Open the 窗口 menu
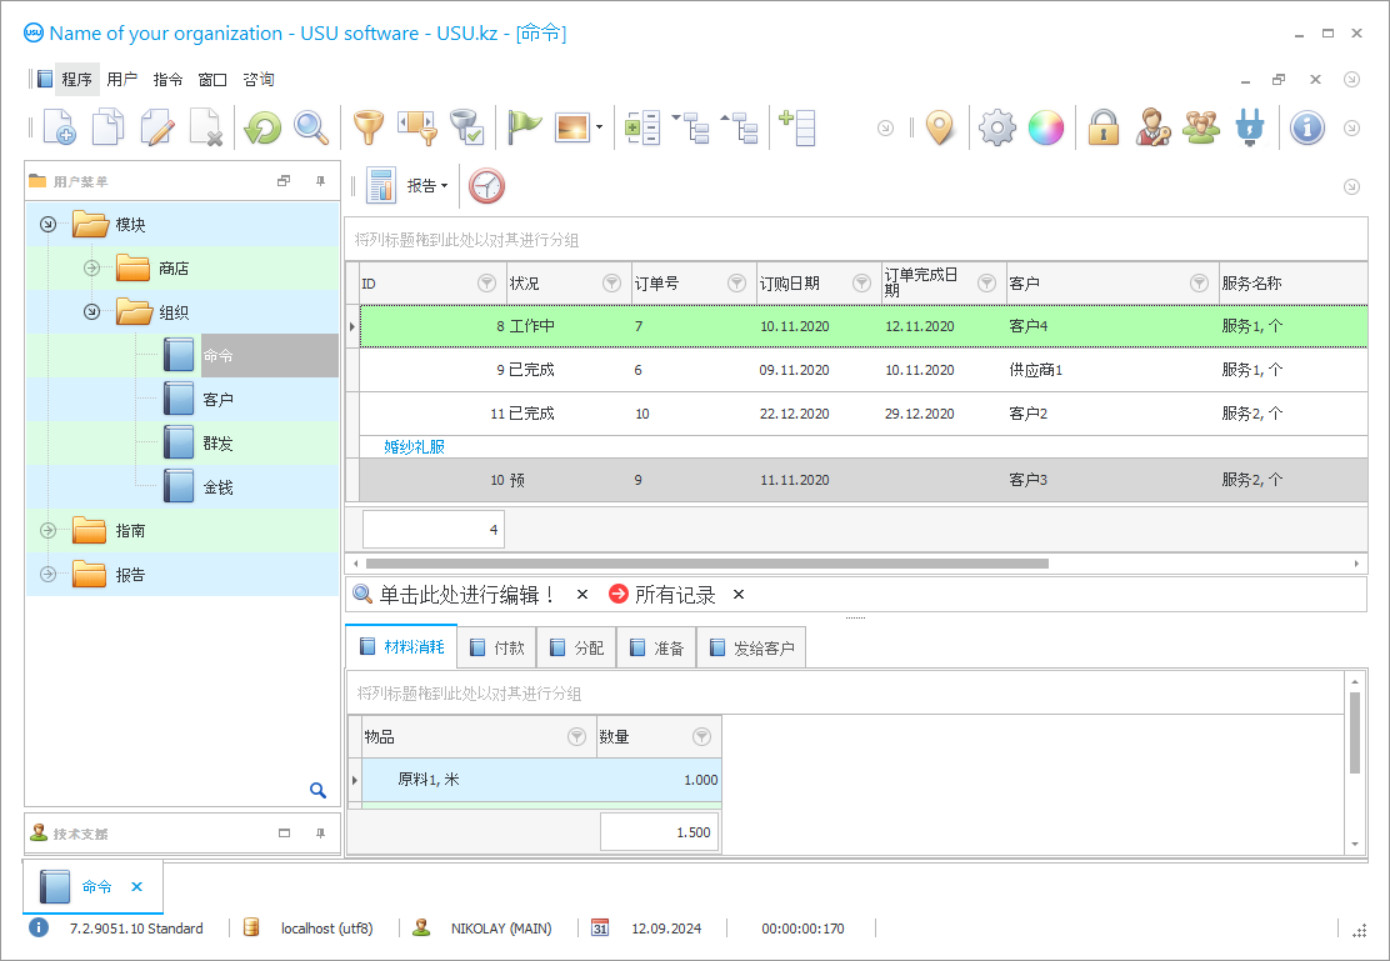 click(x=213, y=79)
